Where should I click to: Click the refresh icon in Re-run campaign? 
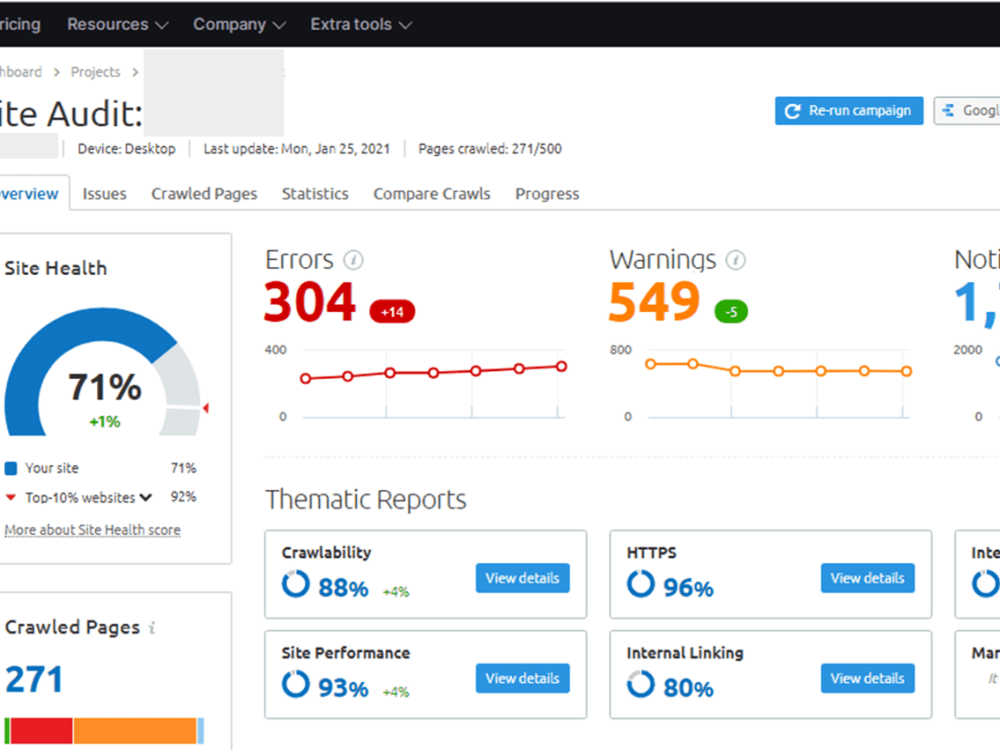pyautogui.click(x=792, y=111)
